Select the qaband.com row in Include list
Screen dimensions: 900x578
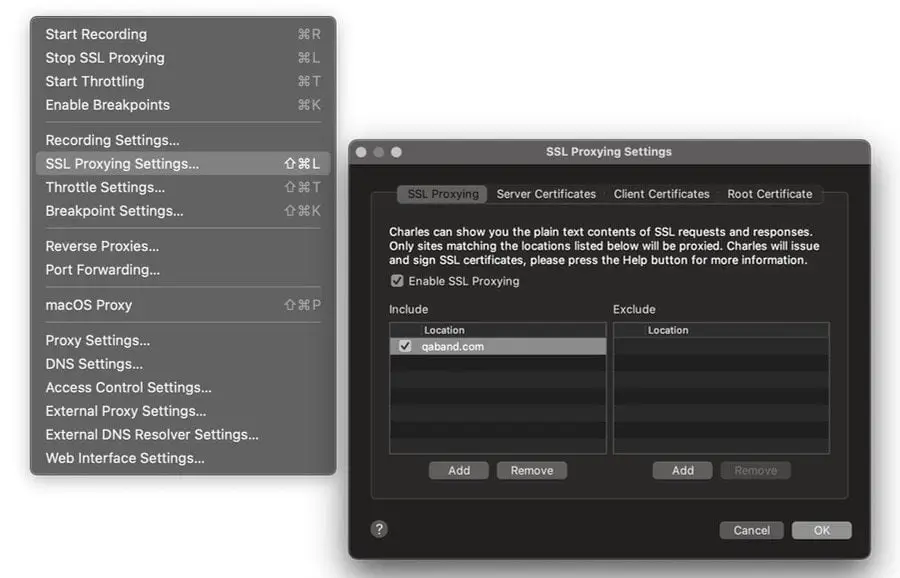tap(500, 346)
